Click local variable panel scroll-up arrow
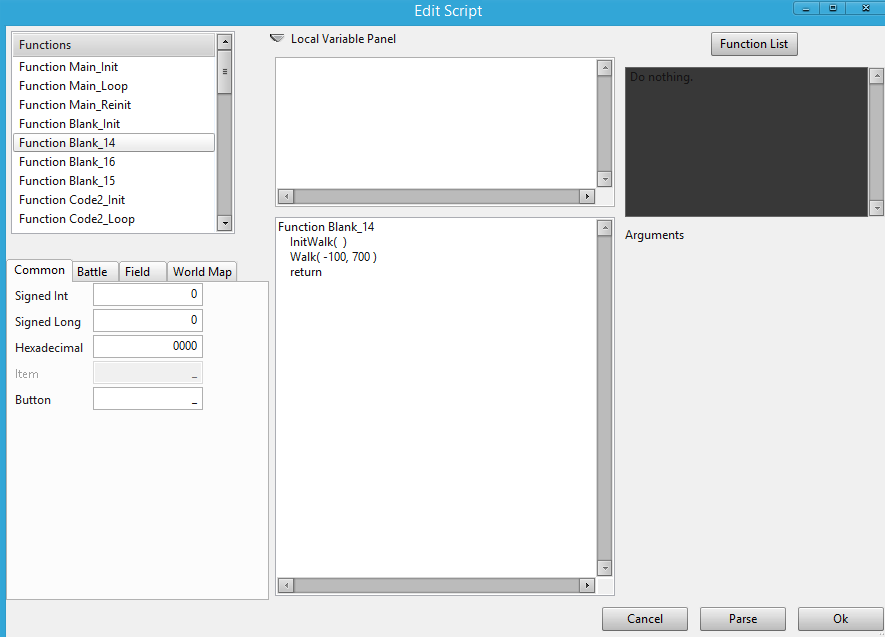 (x=604, y=68)
